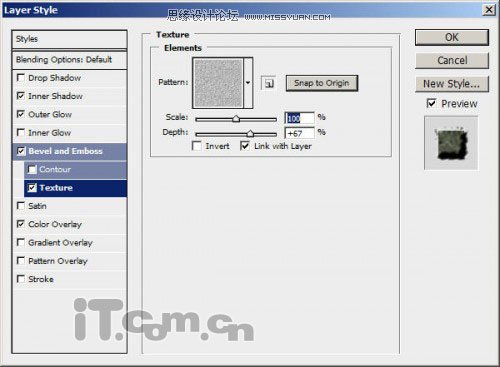Click the OK button
500x367 pixels.
point(452,37)
